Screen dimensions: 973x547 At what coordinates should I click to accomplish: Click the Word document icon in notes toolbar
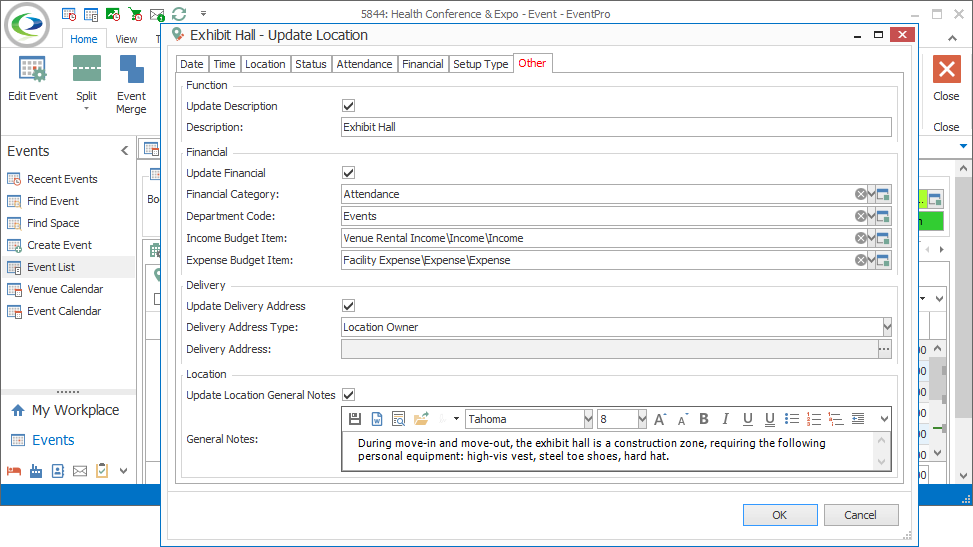(x=377, y=419)
